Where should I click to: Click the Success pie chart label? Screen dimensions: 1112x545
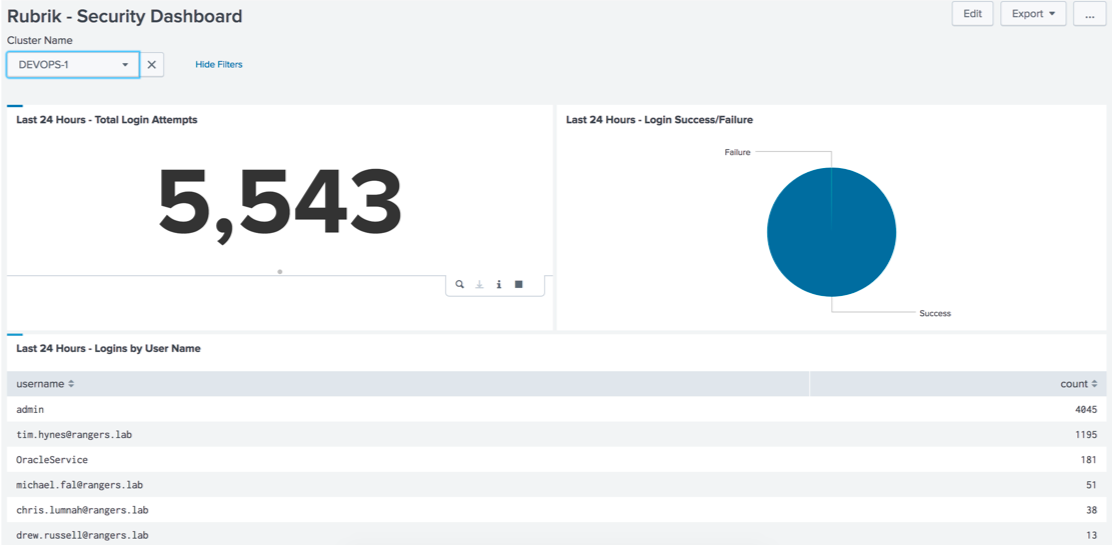(x=935, y=313)
